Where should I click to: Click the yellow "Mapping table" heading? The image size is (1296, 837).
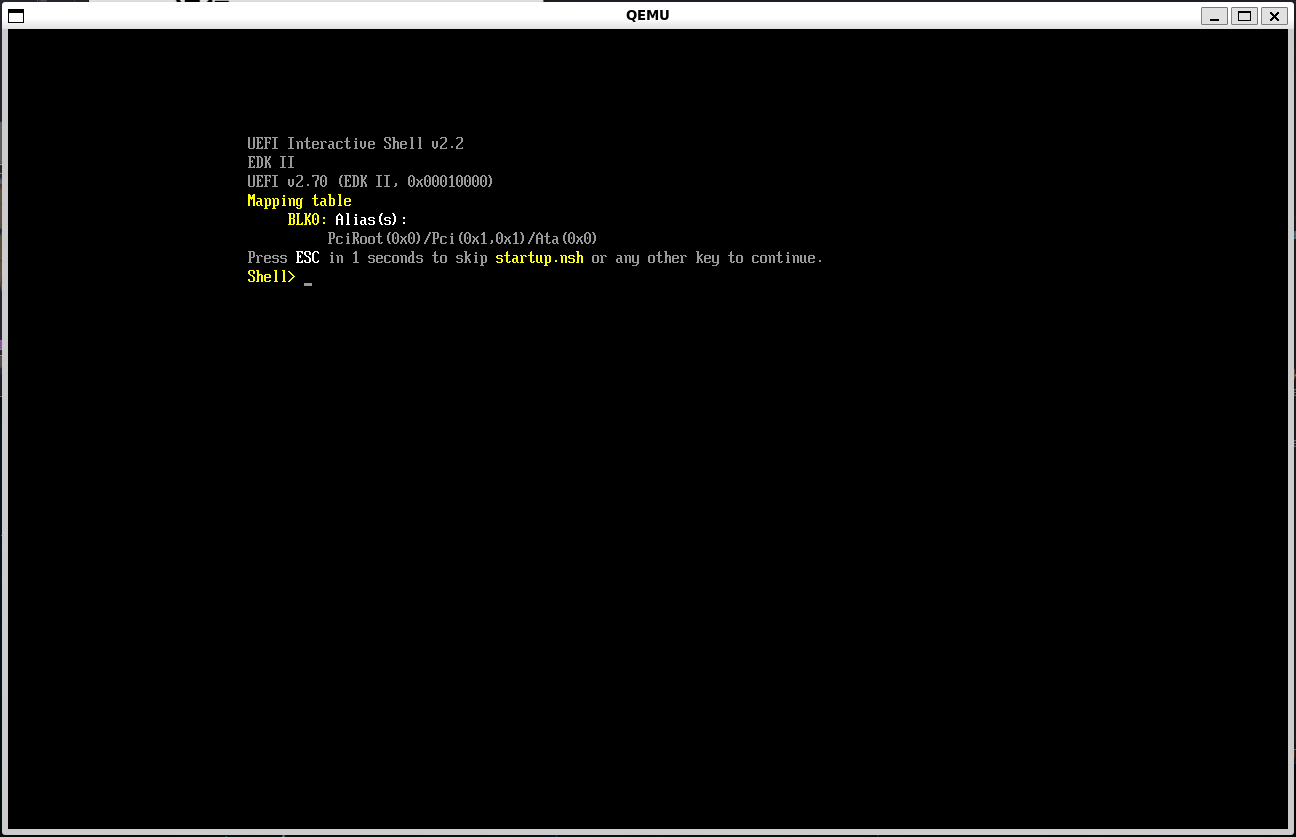tap(299, 201)
